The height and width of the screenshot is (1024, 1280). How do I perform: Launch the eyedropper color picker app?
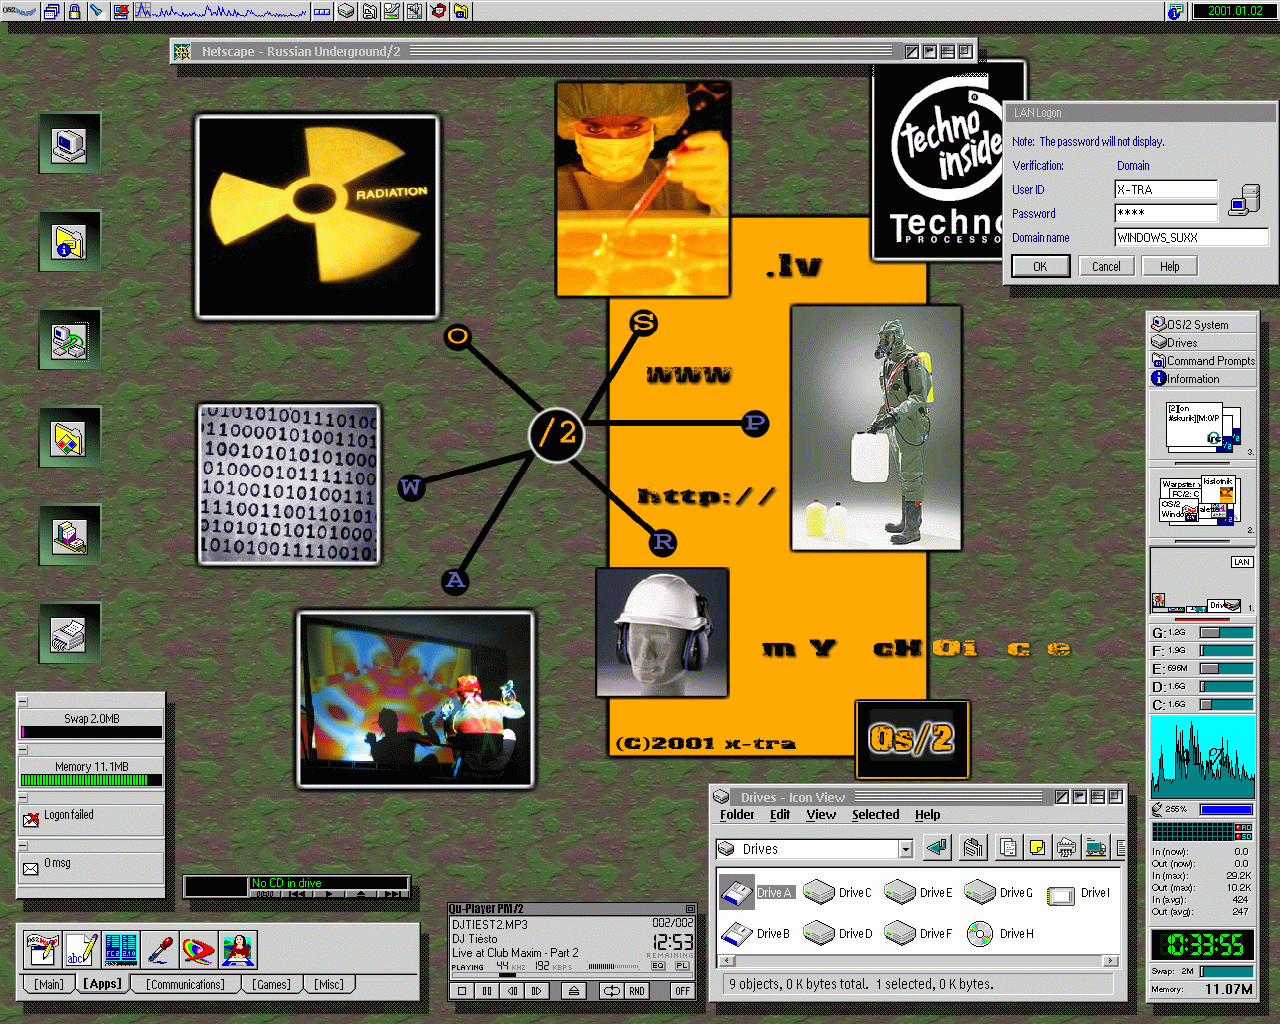point(160,949)
